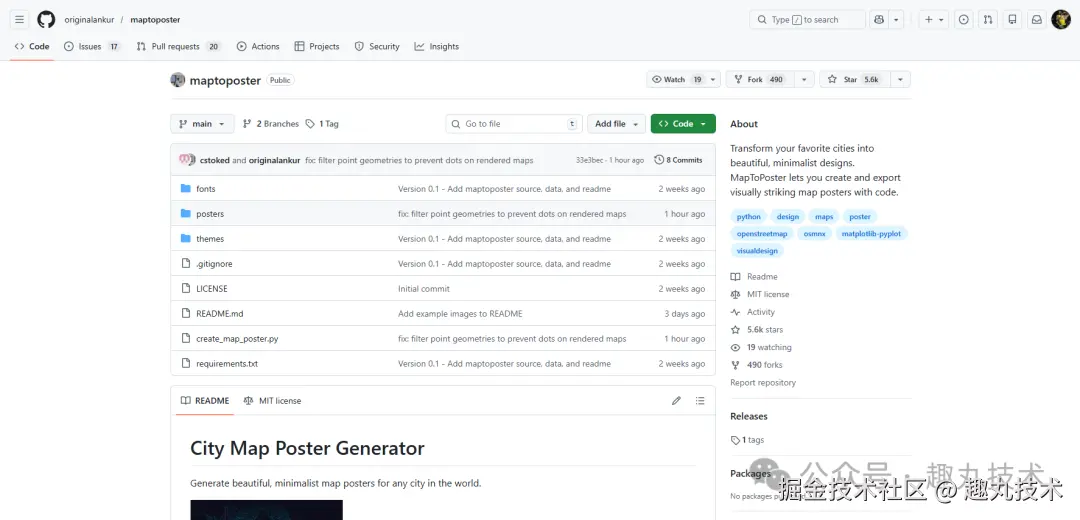Open the Security tab

[x=377, y=46]
